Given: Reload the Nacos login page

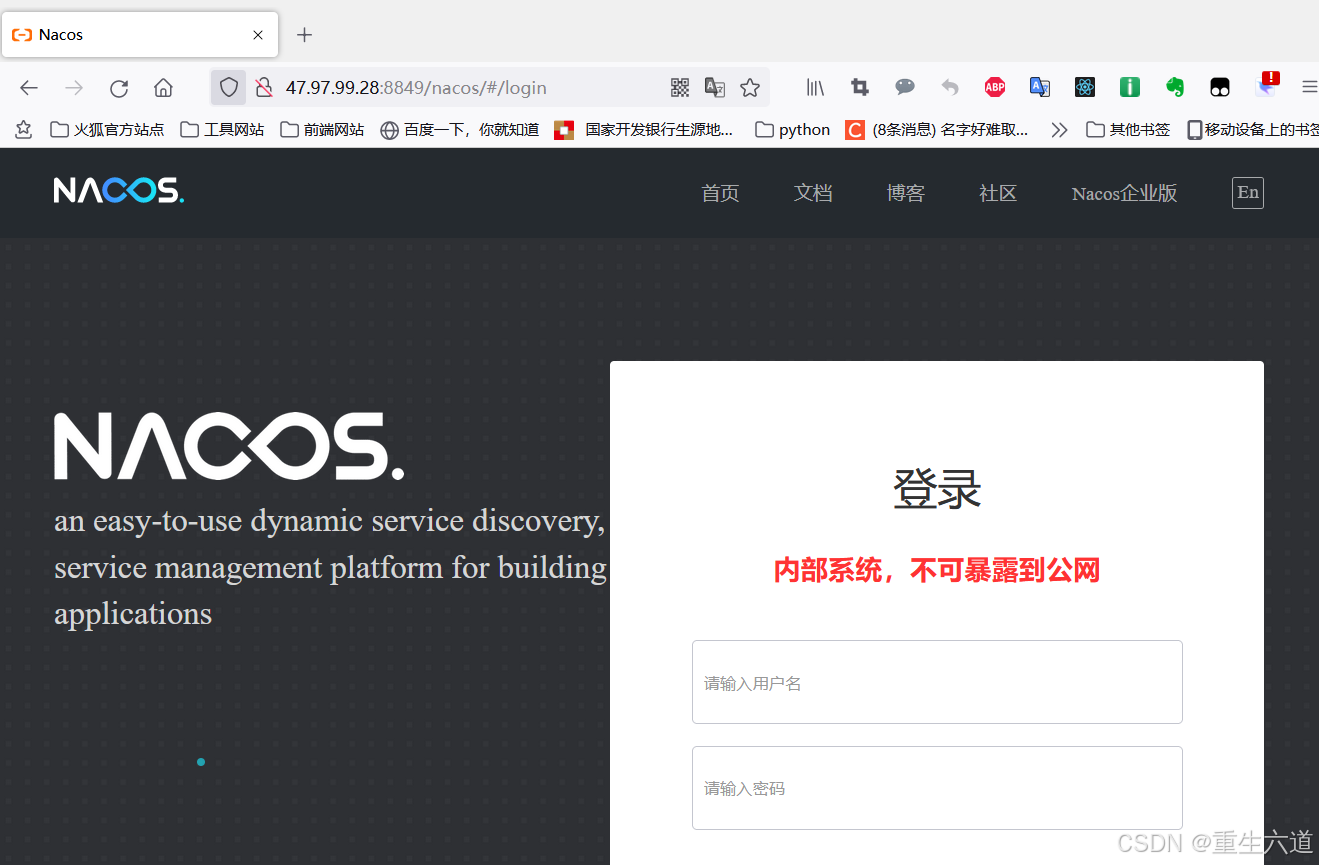Looking at the screenshot, I should click(119, 88).
